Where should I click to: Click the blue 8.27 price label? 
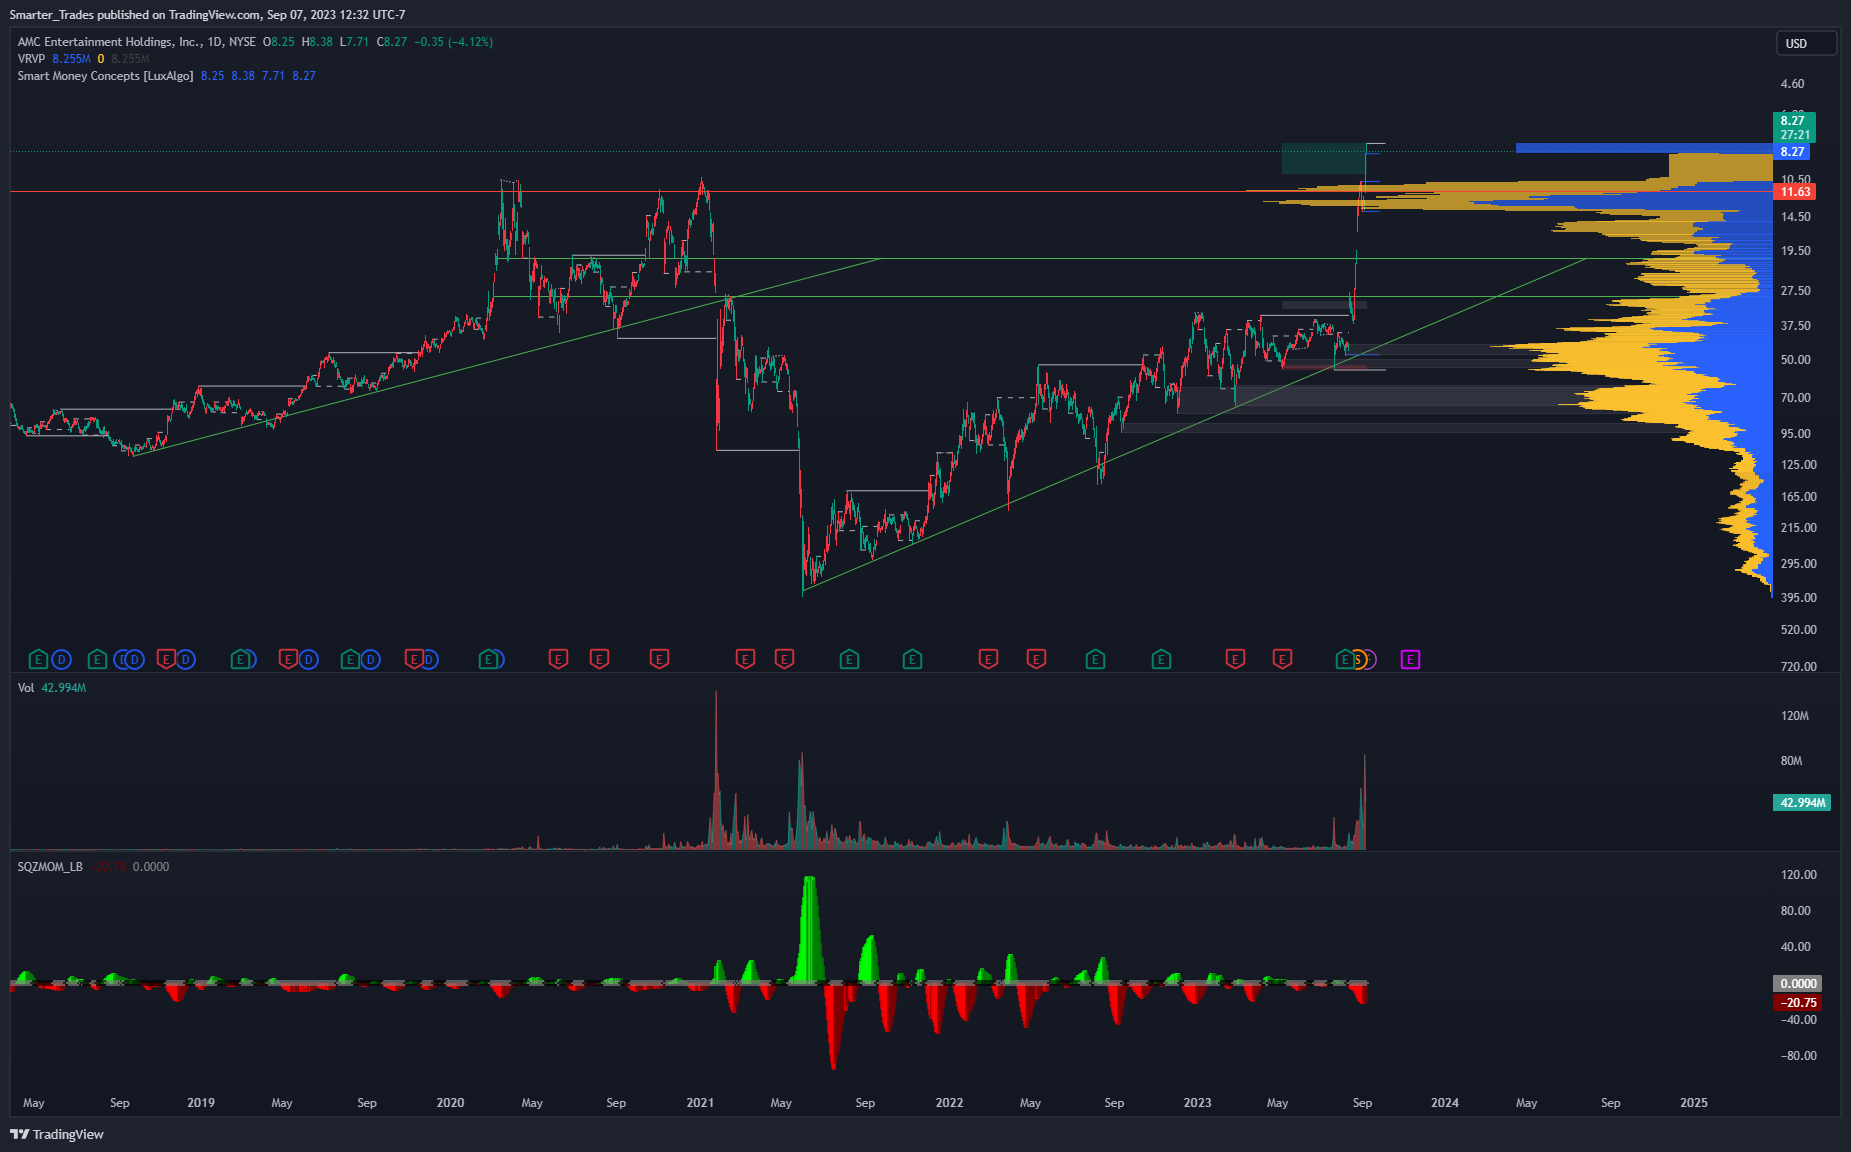point(1792,152)
